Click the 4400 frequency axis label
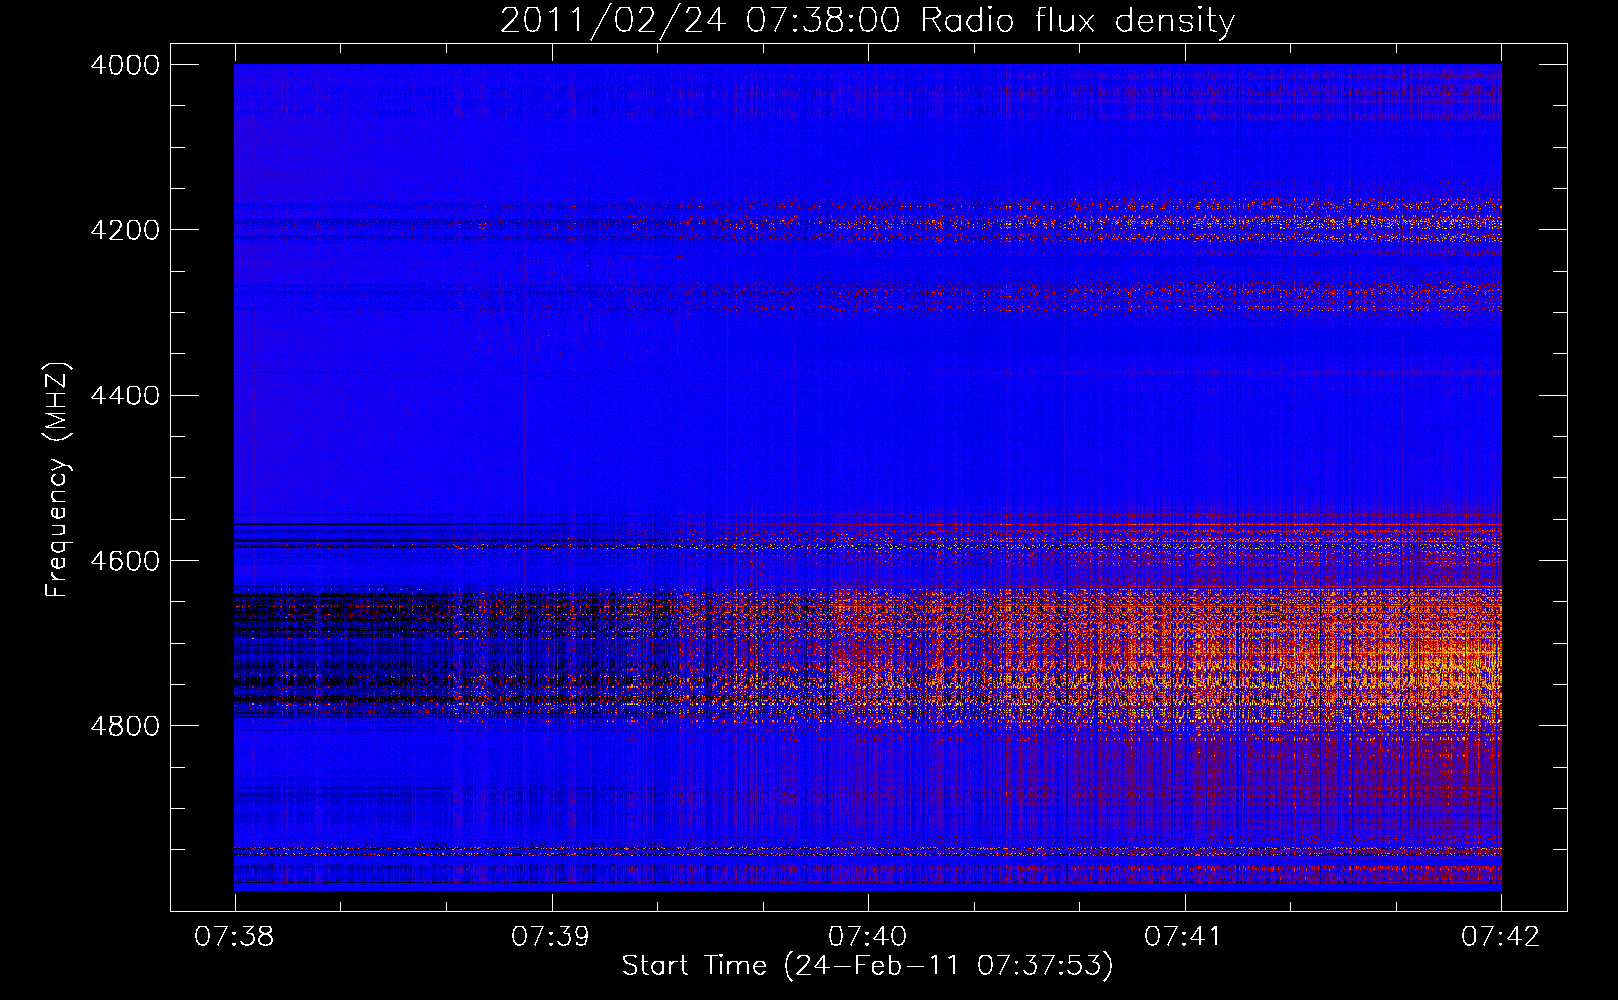 pyautogui.click(x=125, y=396)
